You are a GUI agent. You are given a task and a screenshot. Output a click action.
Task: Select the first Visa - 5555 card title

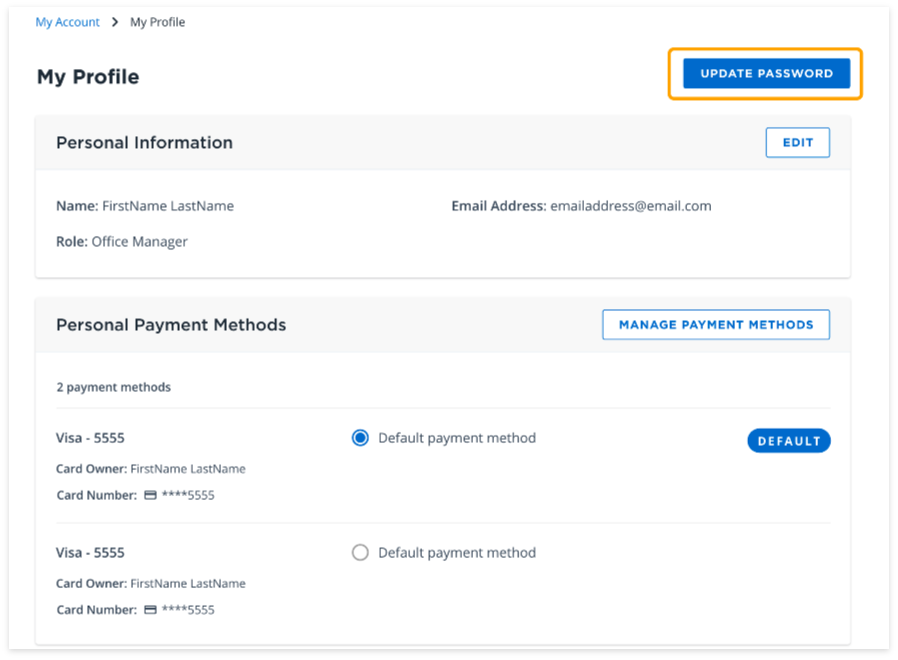(90, 438)
